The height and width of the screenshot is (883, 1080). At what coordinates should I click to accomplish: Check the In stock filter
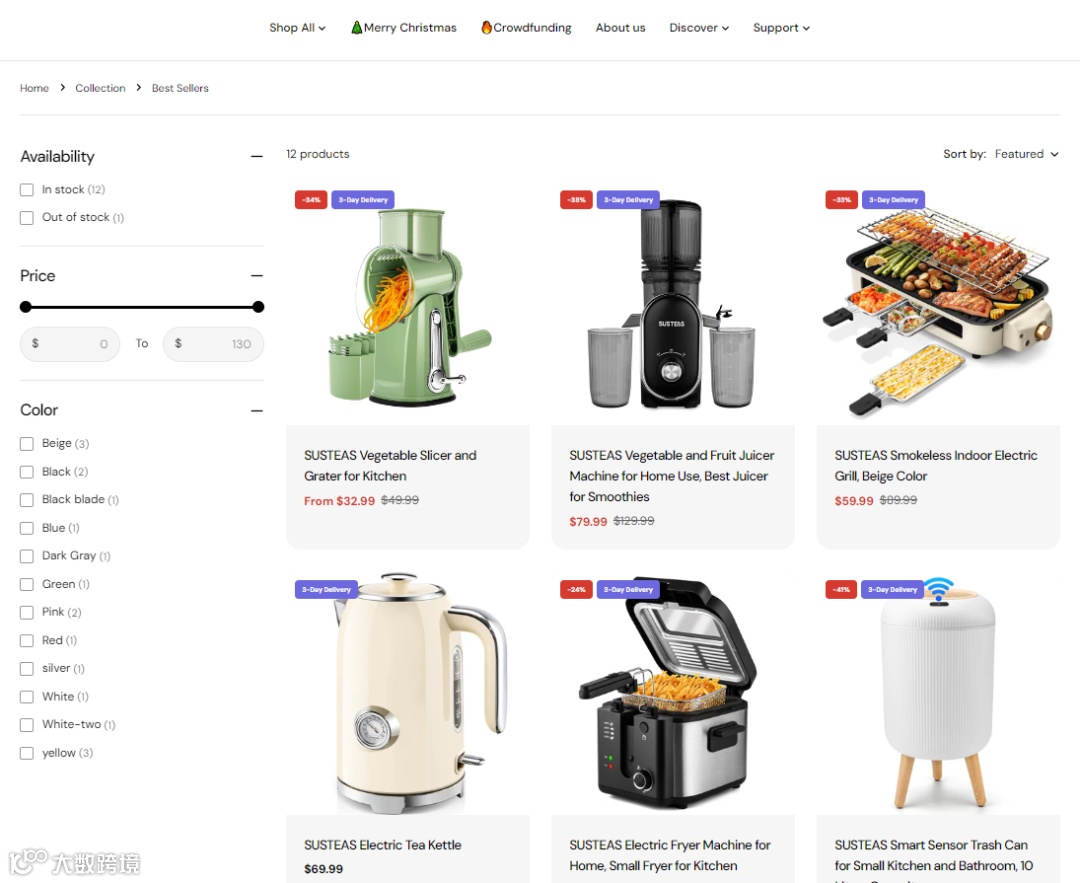27,189
